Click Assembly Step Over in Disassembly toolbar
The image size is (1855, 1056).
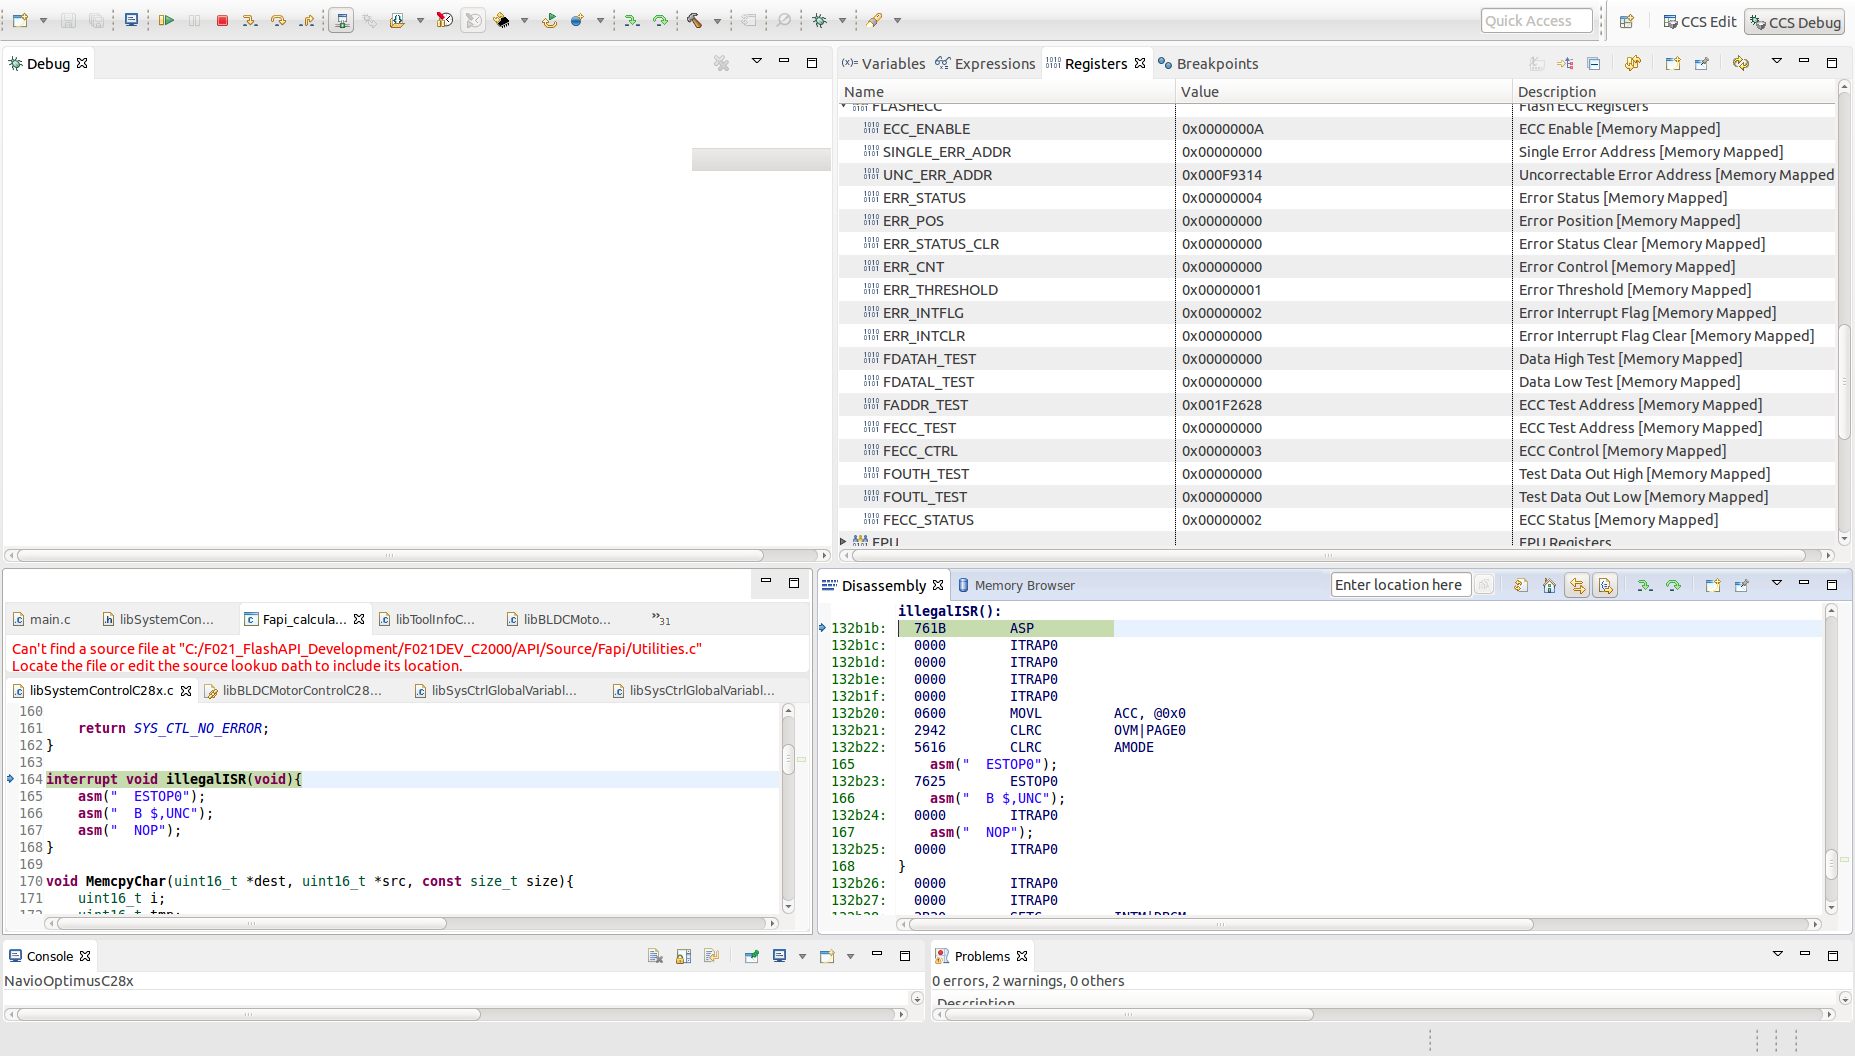click(x=1673, y=585)
